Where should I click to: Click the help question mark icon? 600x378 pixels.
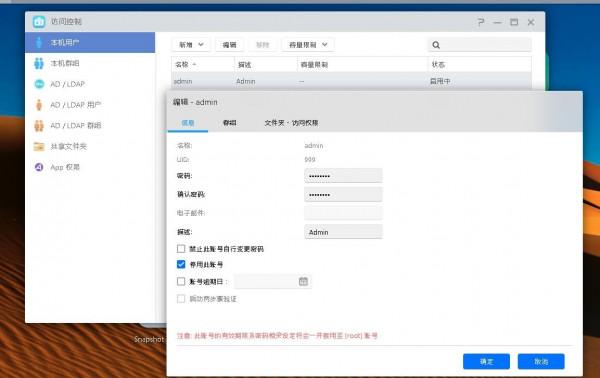481,22
